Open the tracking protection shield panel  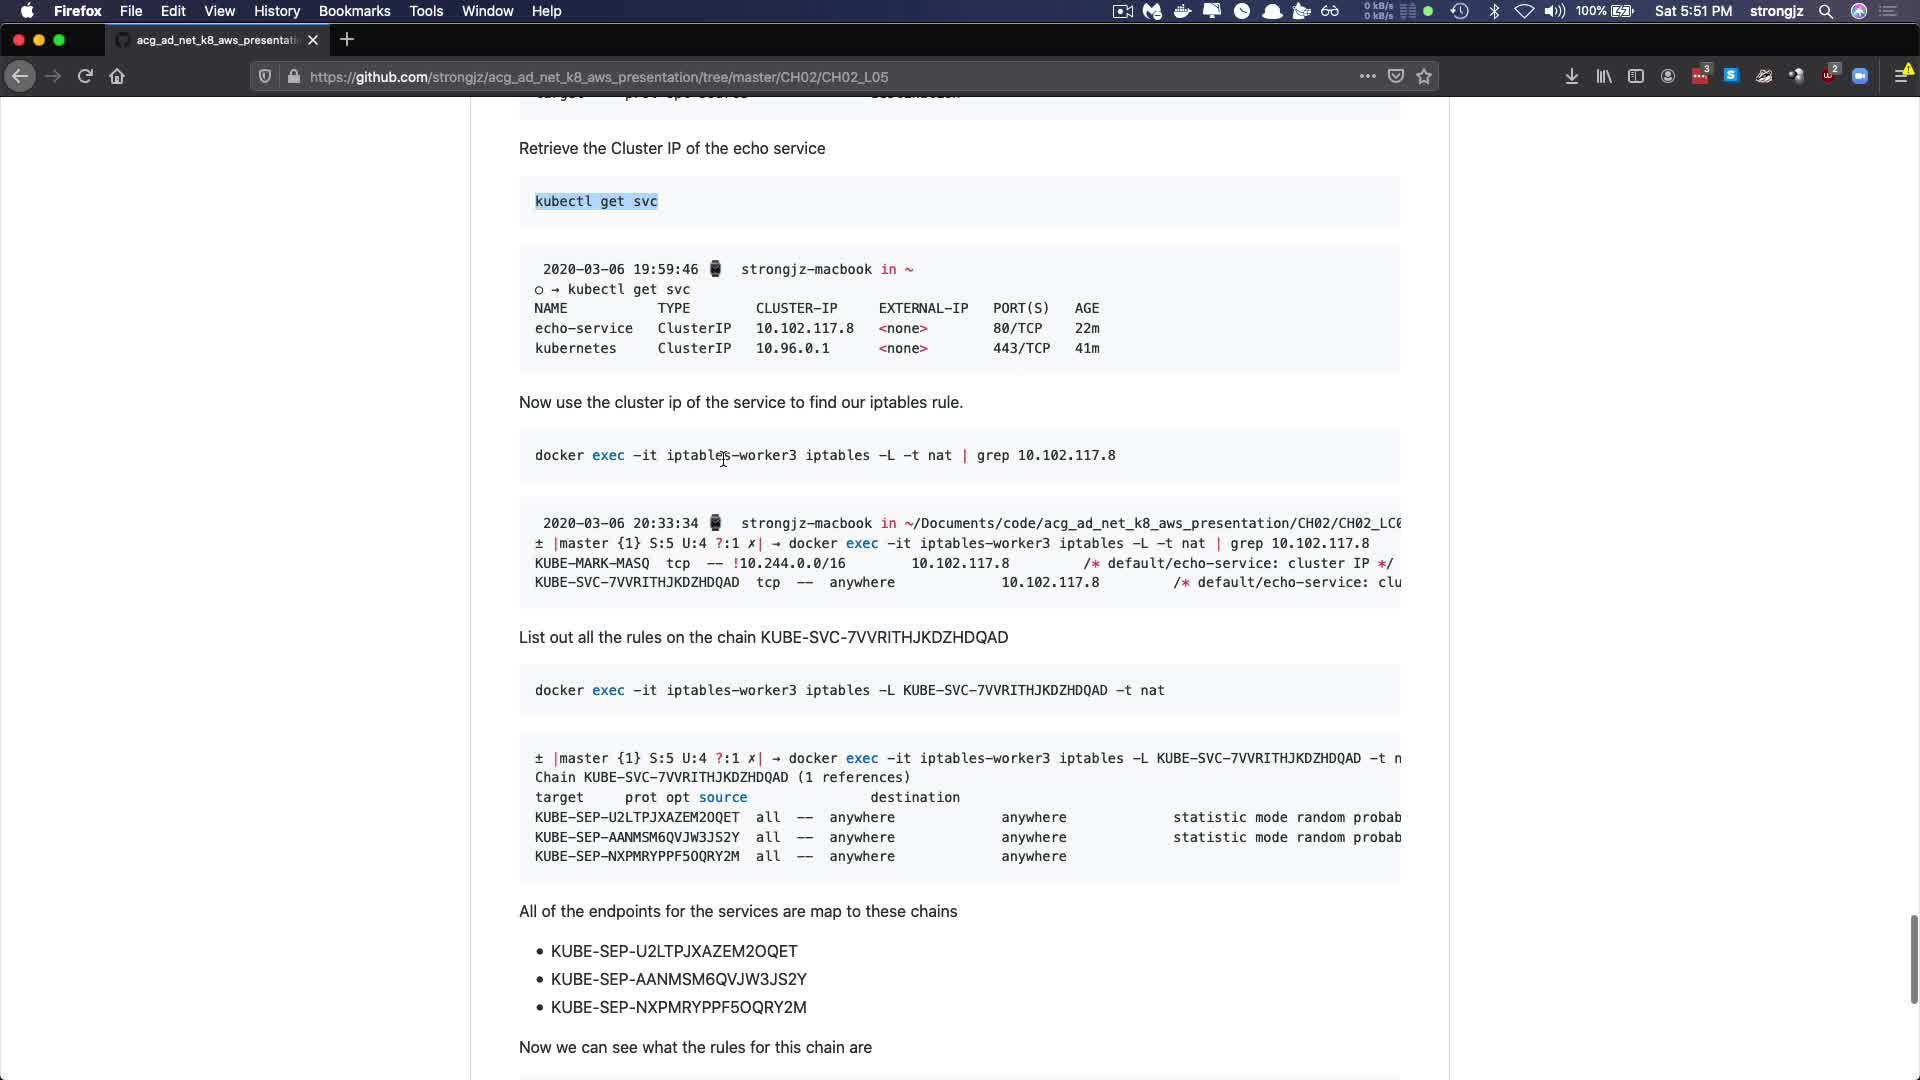click(265, 76)
